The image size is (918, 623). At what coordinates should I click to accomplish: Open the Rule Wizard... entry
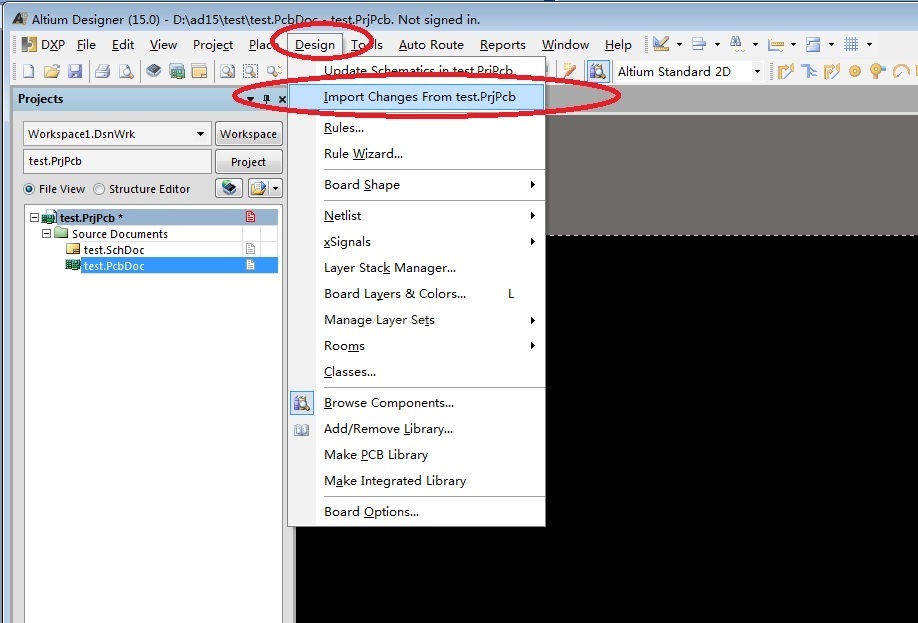tap(417, 154)
